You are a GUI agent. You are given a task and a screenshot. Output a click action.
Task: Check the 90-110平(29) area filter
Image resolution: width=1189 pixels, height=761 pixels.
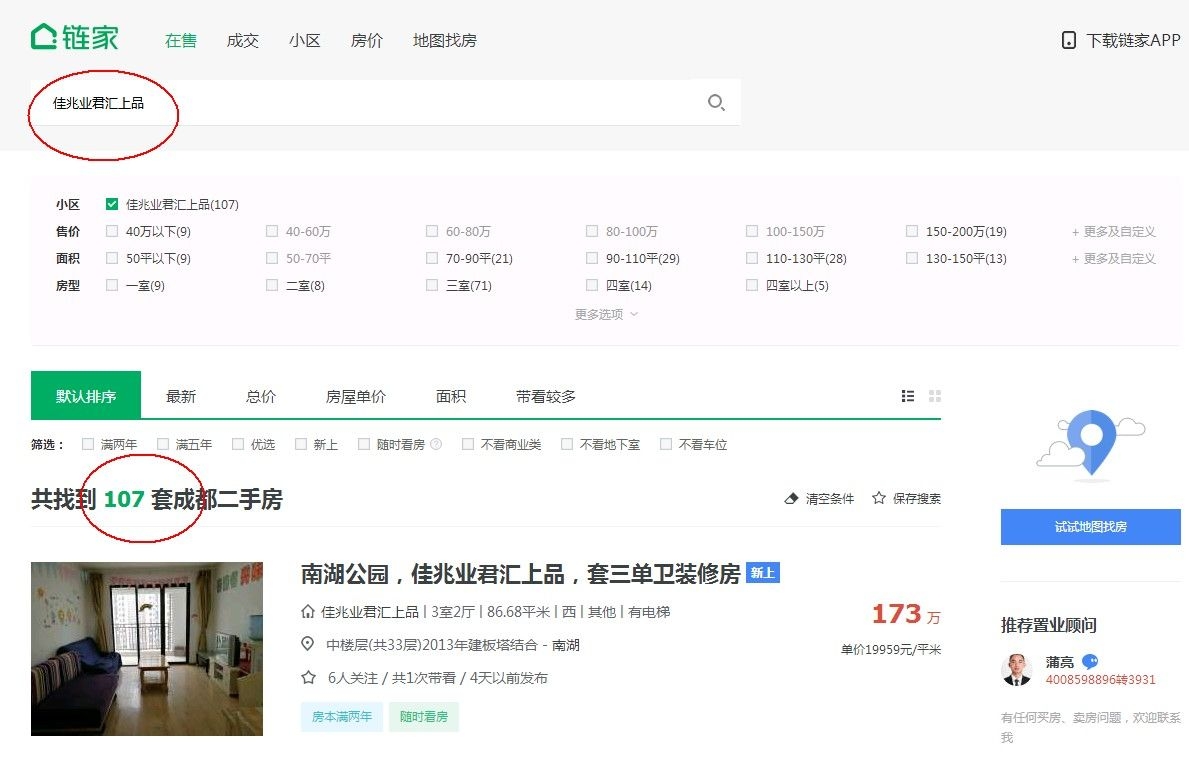592,258
